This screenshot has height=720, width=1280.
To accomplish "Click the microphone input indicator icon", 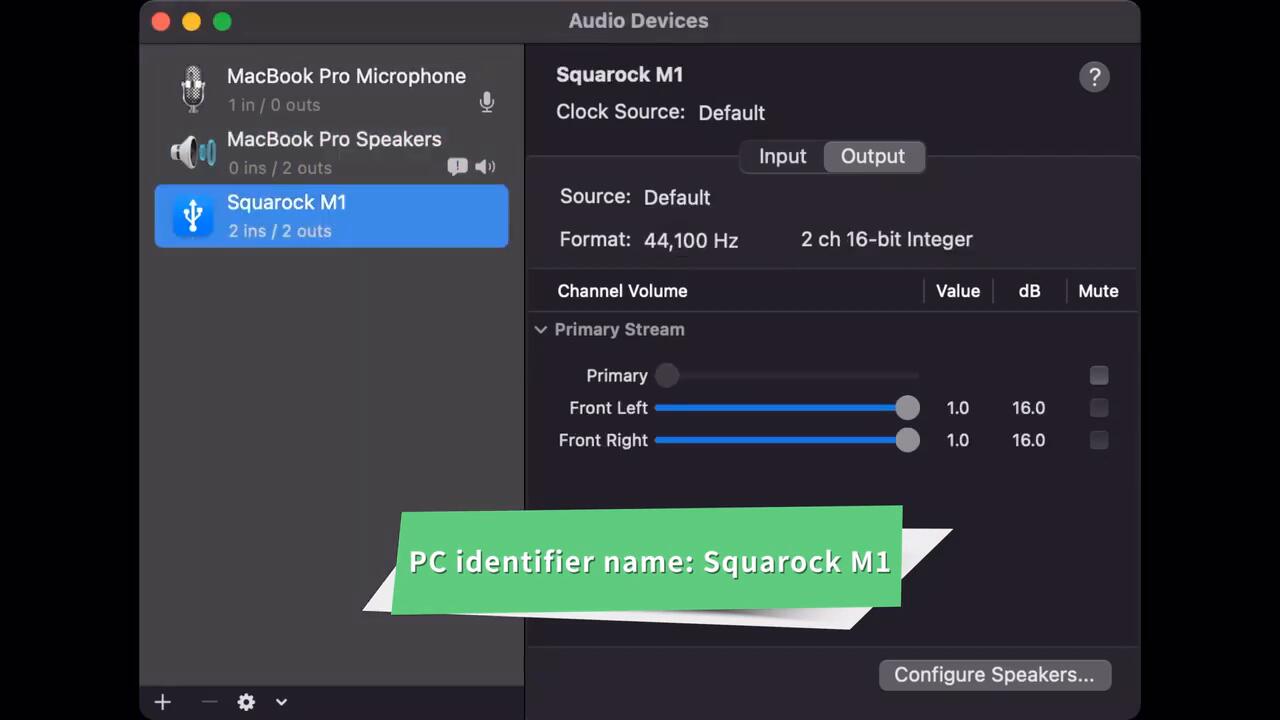I will (487, 103).
